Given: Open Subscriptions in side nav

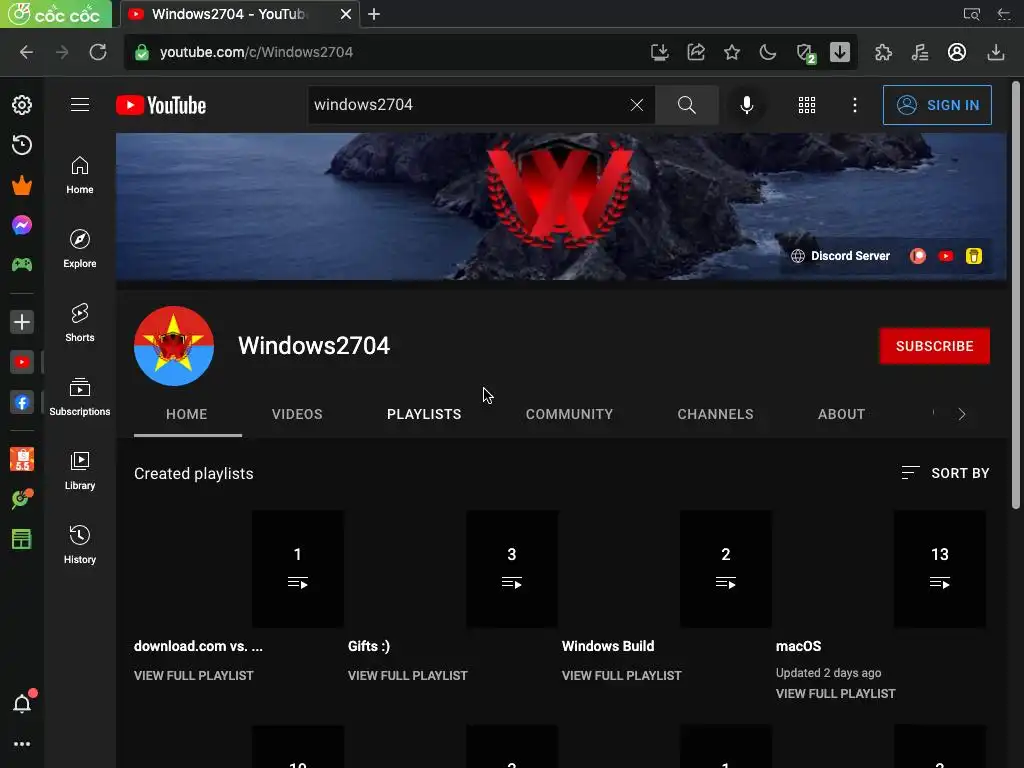Looking at the screenshot, I should point(80,396).
